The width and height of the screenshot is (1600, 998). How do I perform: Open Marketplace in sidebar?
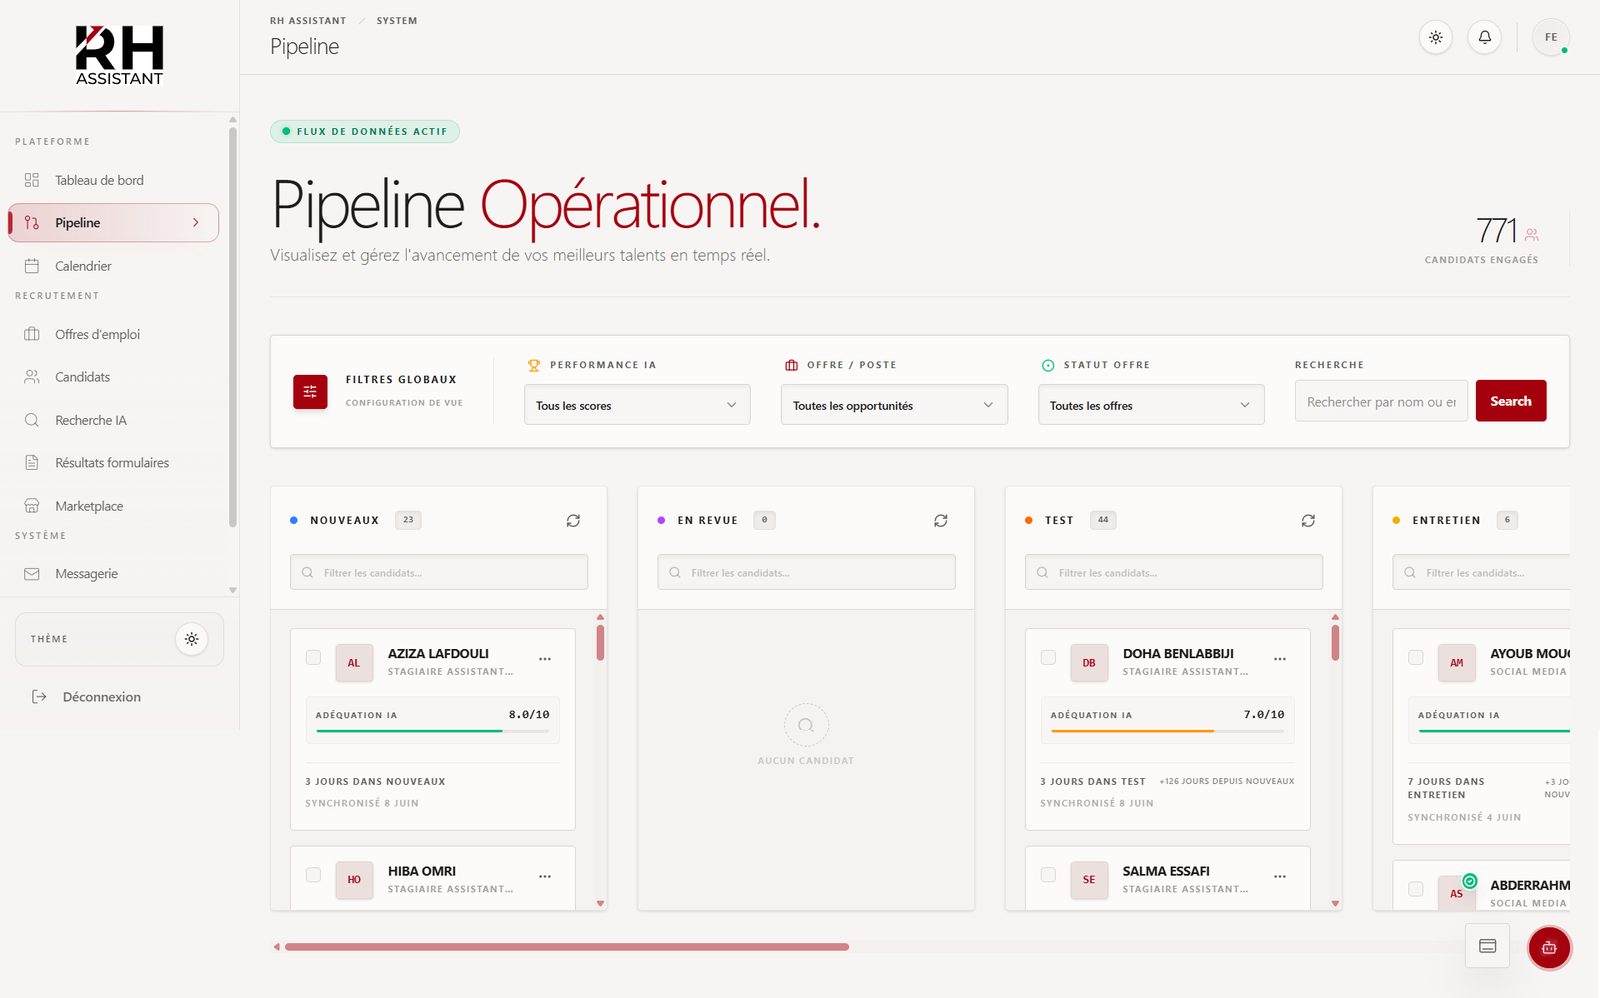113,506
